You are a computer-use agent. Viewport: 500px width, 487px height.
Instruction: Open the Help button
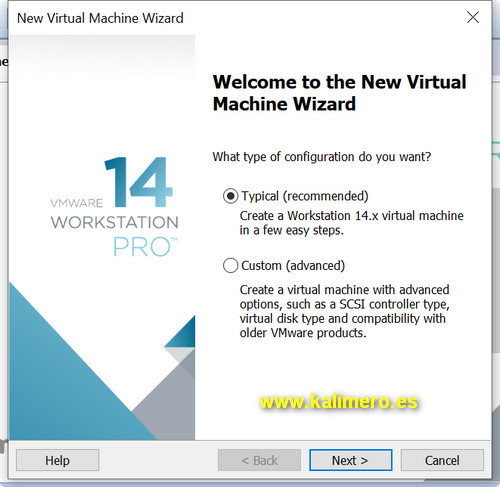coord(57,460)
